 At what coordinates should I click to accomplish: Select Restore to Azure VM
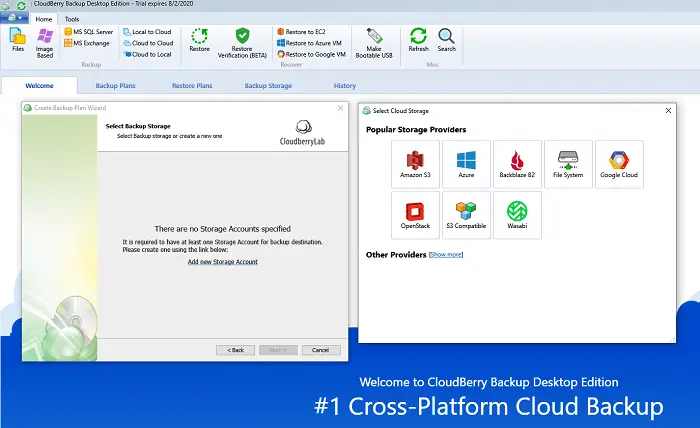tap(309, 43)
